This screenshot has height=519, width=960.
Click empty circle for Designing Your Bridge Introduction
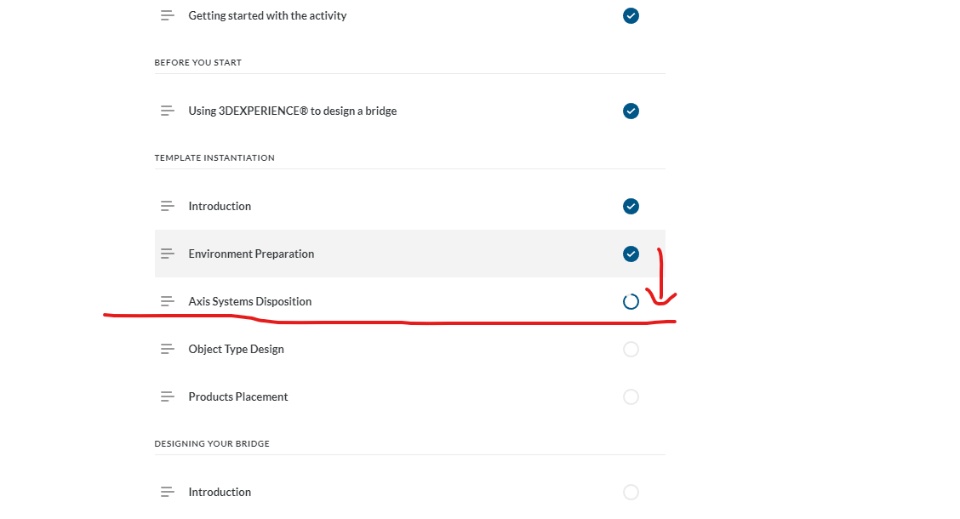[x=631, y=492]
